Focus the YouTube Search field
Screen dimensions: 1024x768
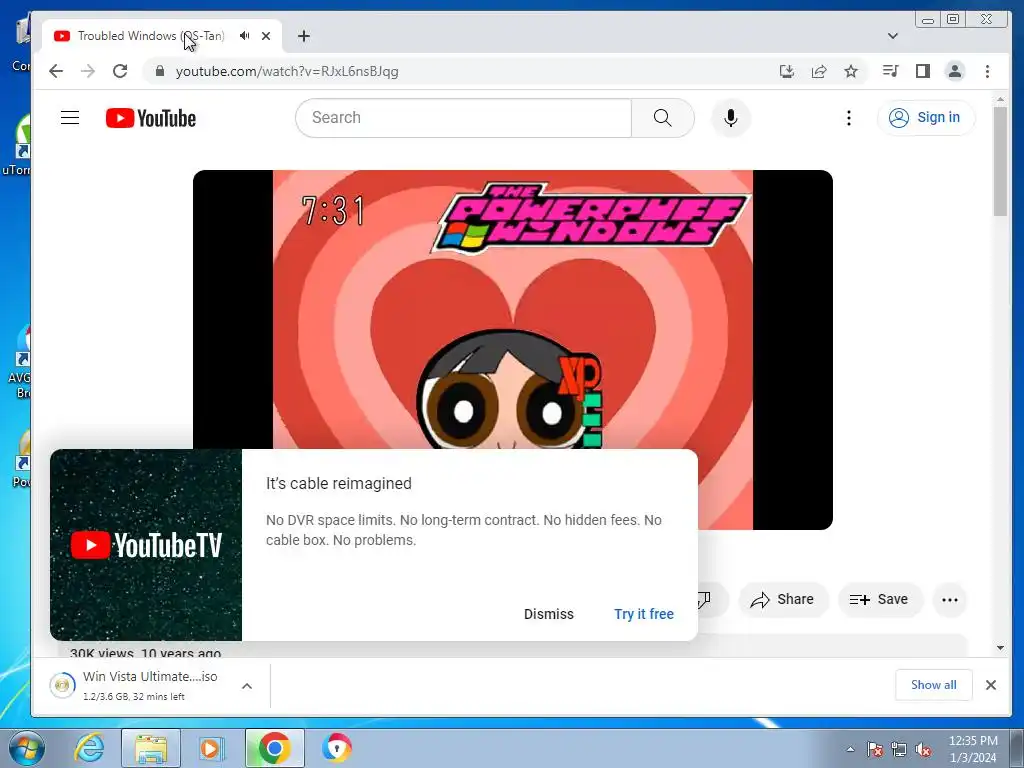[464, 118]
